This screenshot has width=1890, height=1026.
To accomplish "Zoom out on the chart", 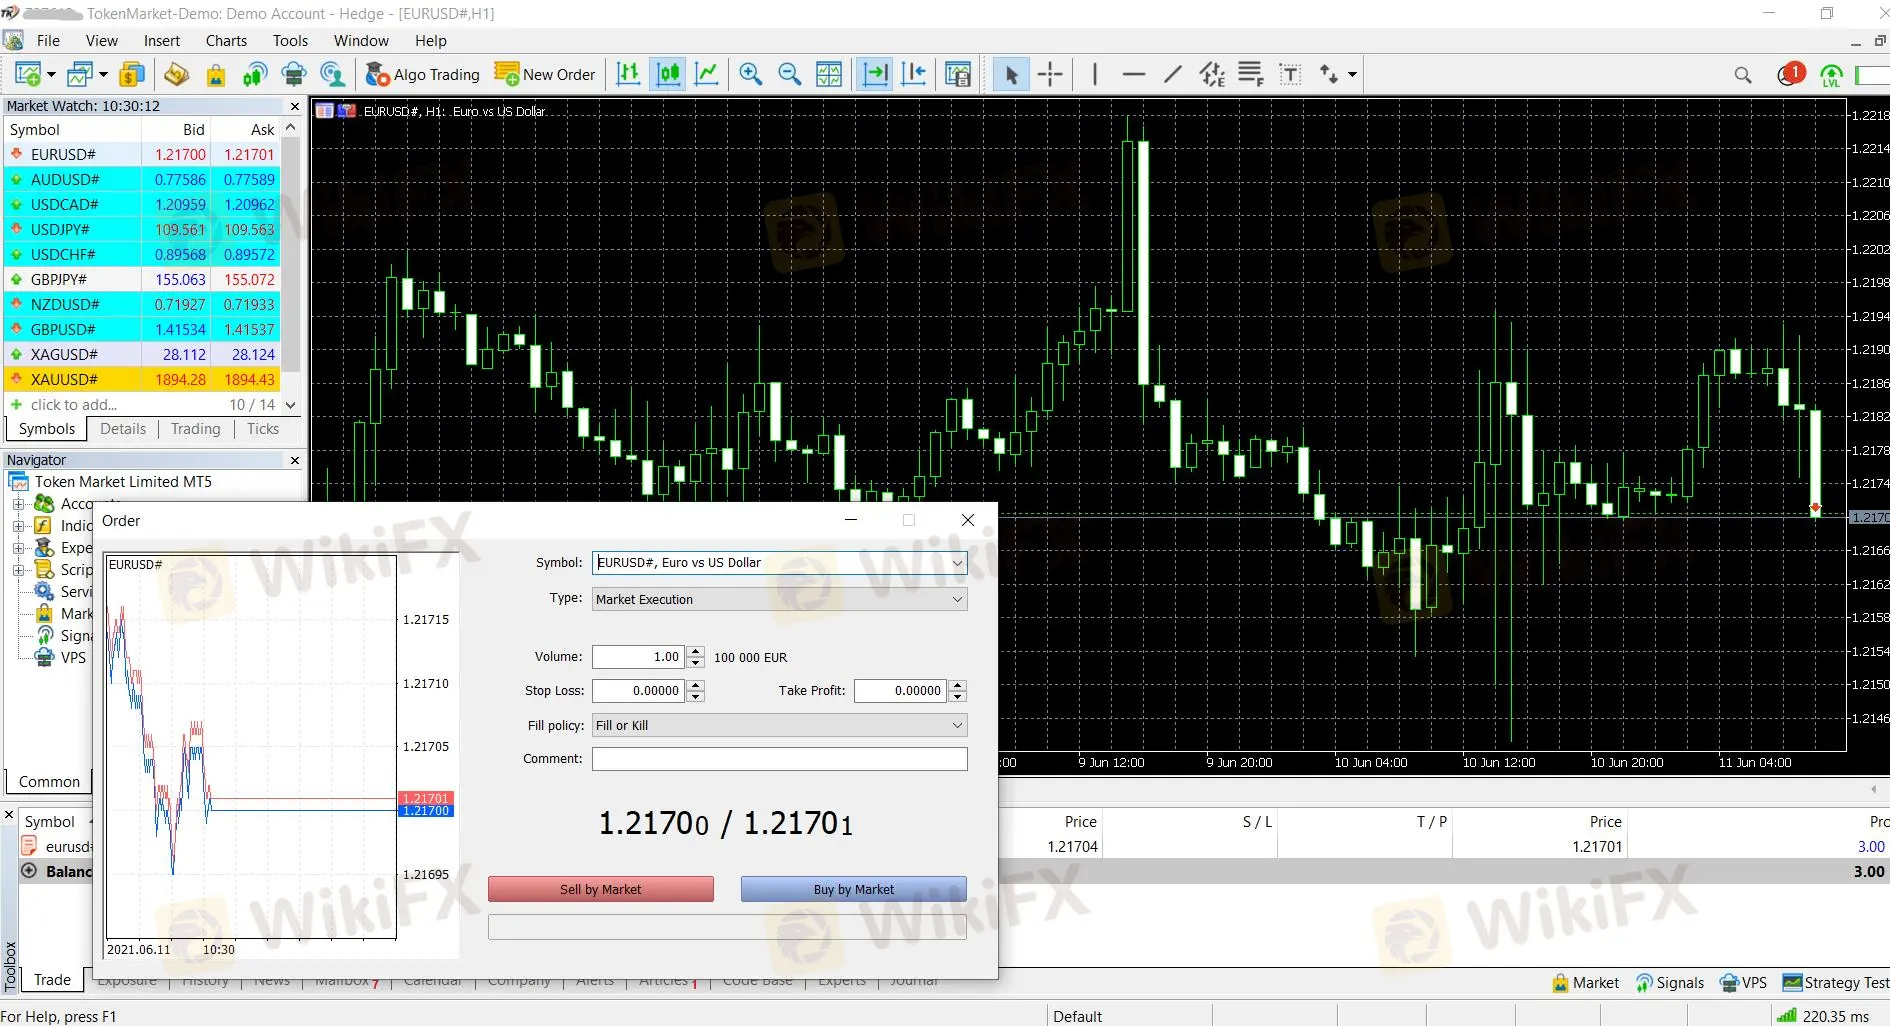I will pos(790,74).
